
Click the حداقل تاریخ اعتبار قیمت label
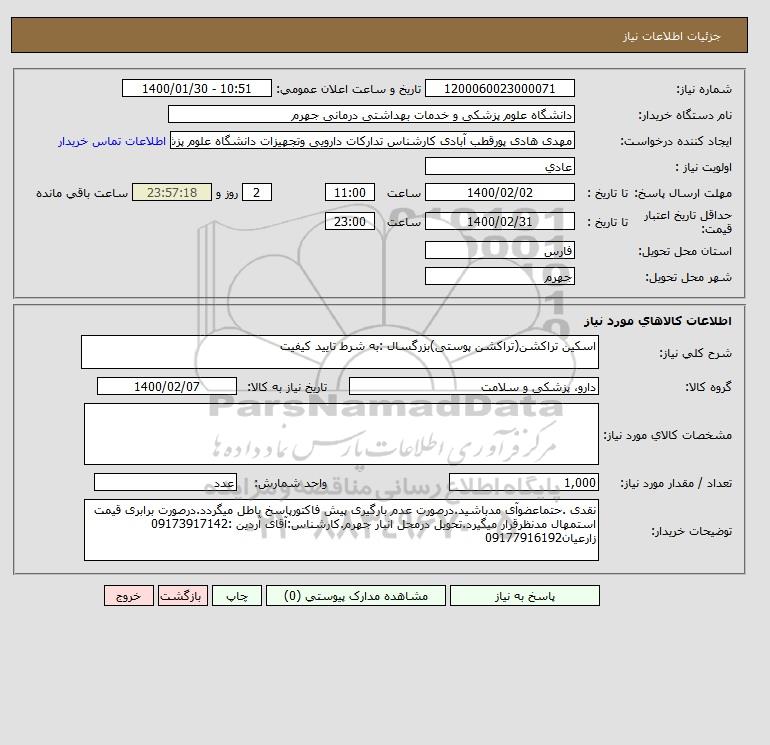click(x=688, y=222)
